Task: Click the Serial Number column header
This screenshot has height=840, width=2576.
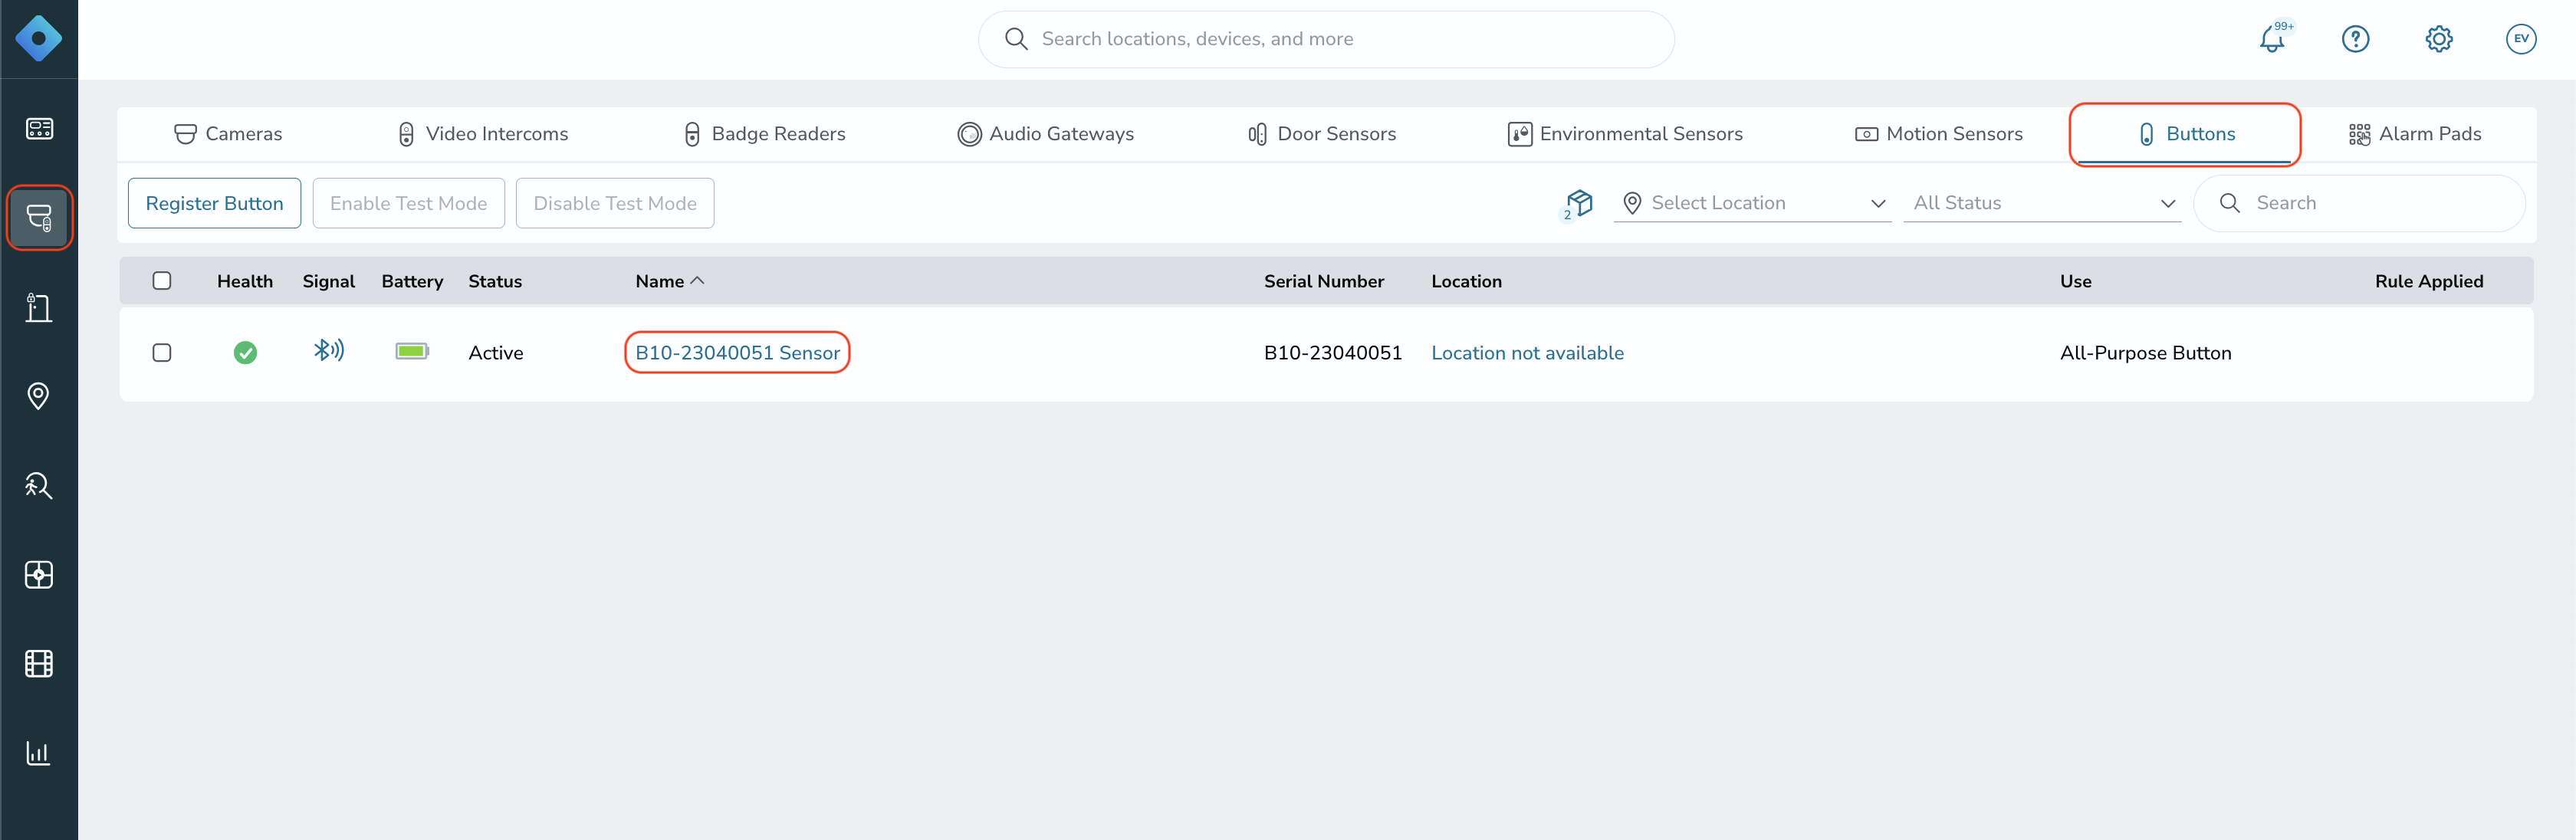Action: (1324, 282)
